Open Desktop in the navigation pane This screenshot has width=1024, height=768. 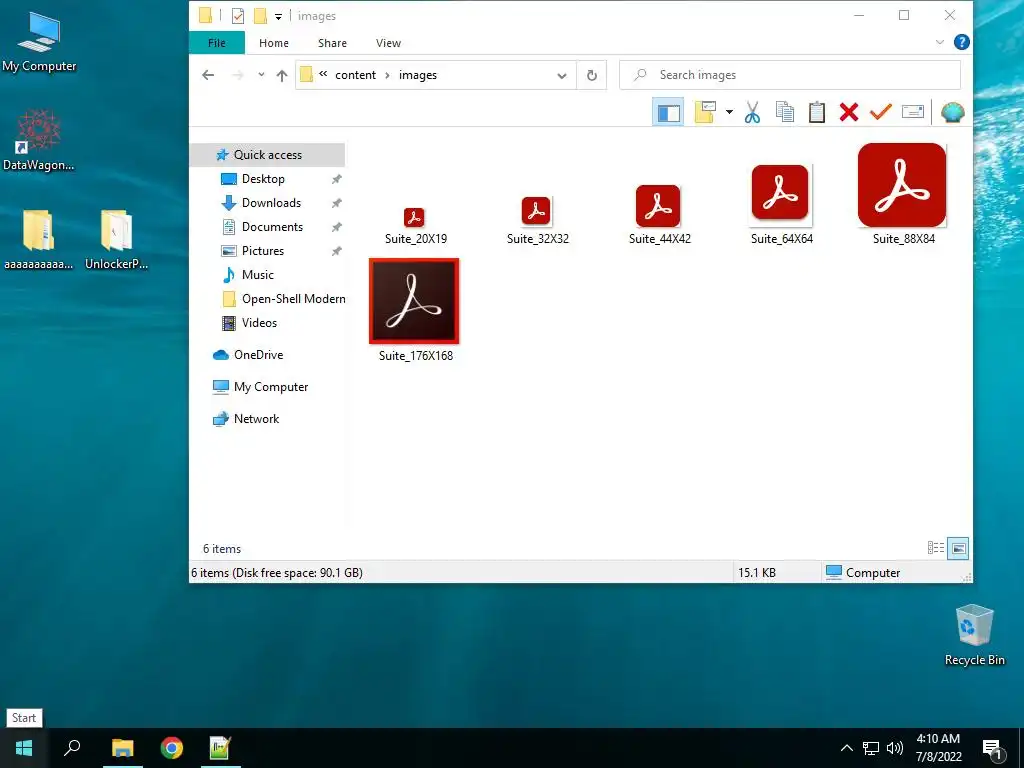(263, 179)
